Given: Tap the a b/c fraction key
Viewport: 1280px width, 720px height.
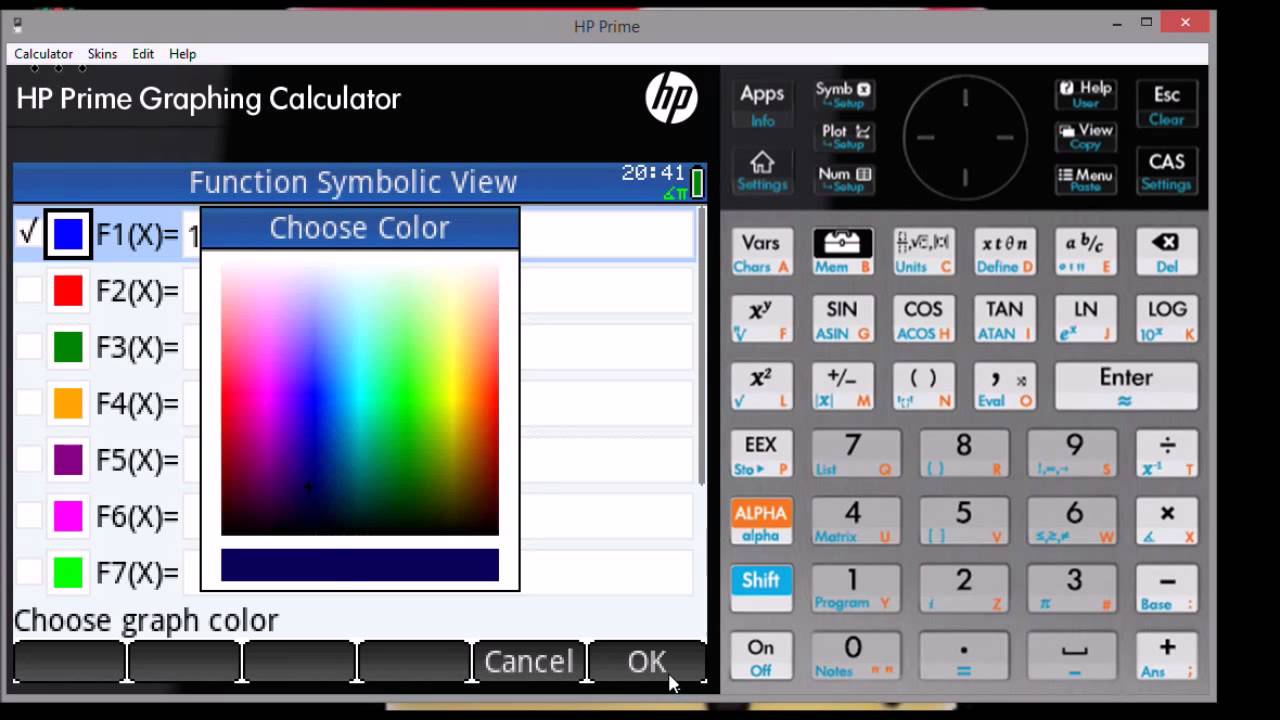Looking at the screenshot, I should point(1085,252).
